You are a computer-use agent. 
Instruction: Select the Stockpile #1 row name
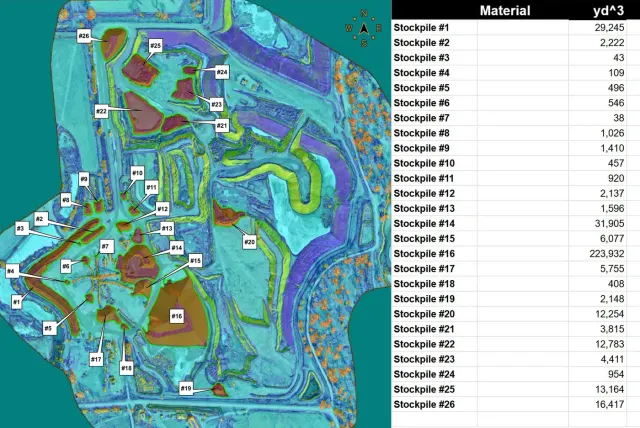point(421,28)
